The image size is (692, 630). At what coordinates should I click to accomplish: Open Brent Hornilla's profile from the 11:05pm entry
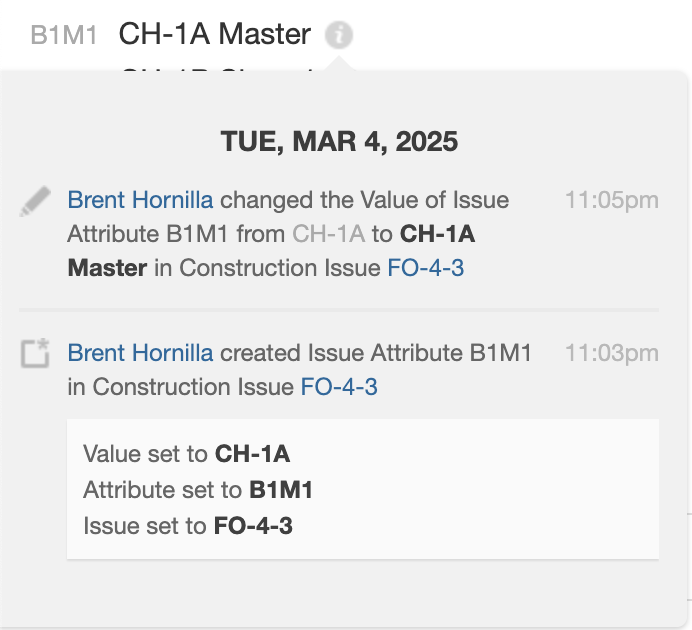point(140,200)
